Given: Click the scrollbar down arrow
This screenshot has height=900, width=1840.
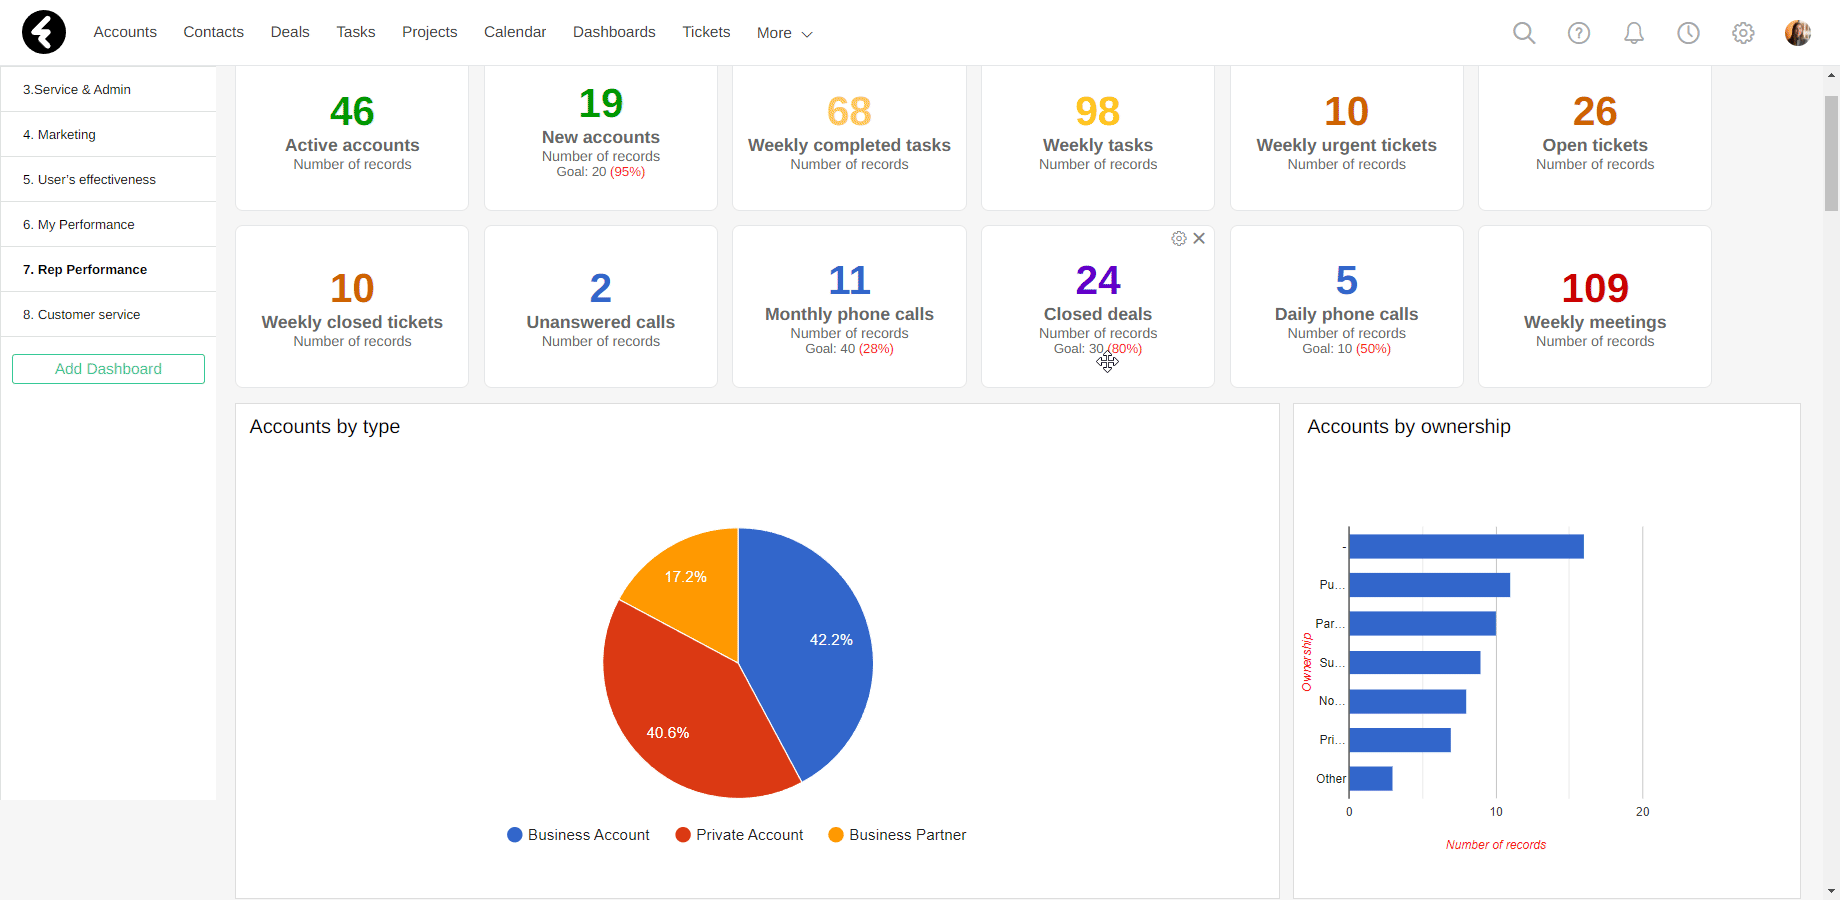Looking at the screenshot, I should tap(1831, 891).
